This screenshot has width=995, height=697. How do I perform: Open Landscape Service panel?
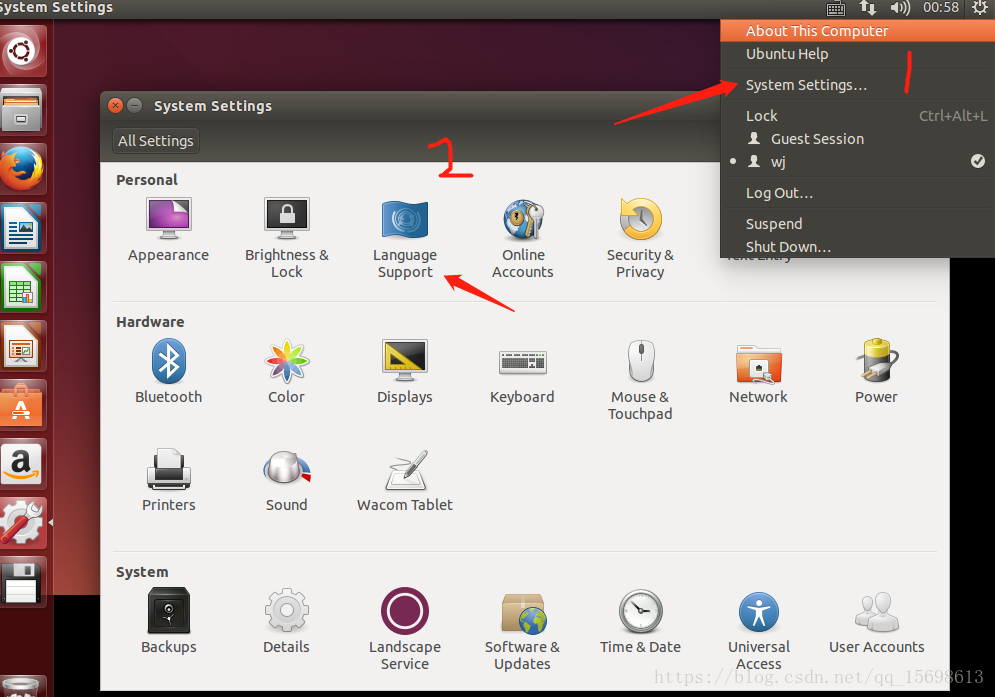pyautogui.click(x=405, y=628)
